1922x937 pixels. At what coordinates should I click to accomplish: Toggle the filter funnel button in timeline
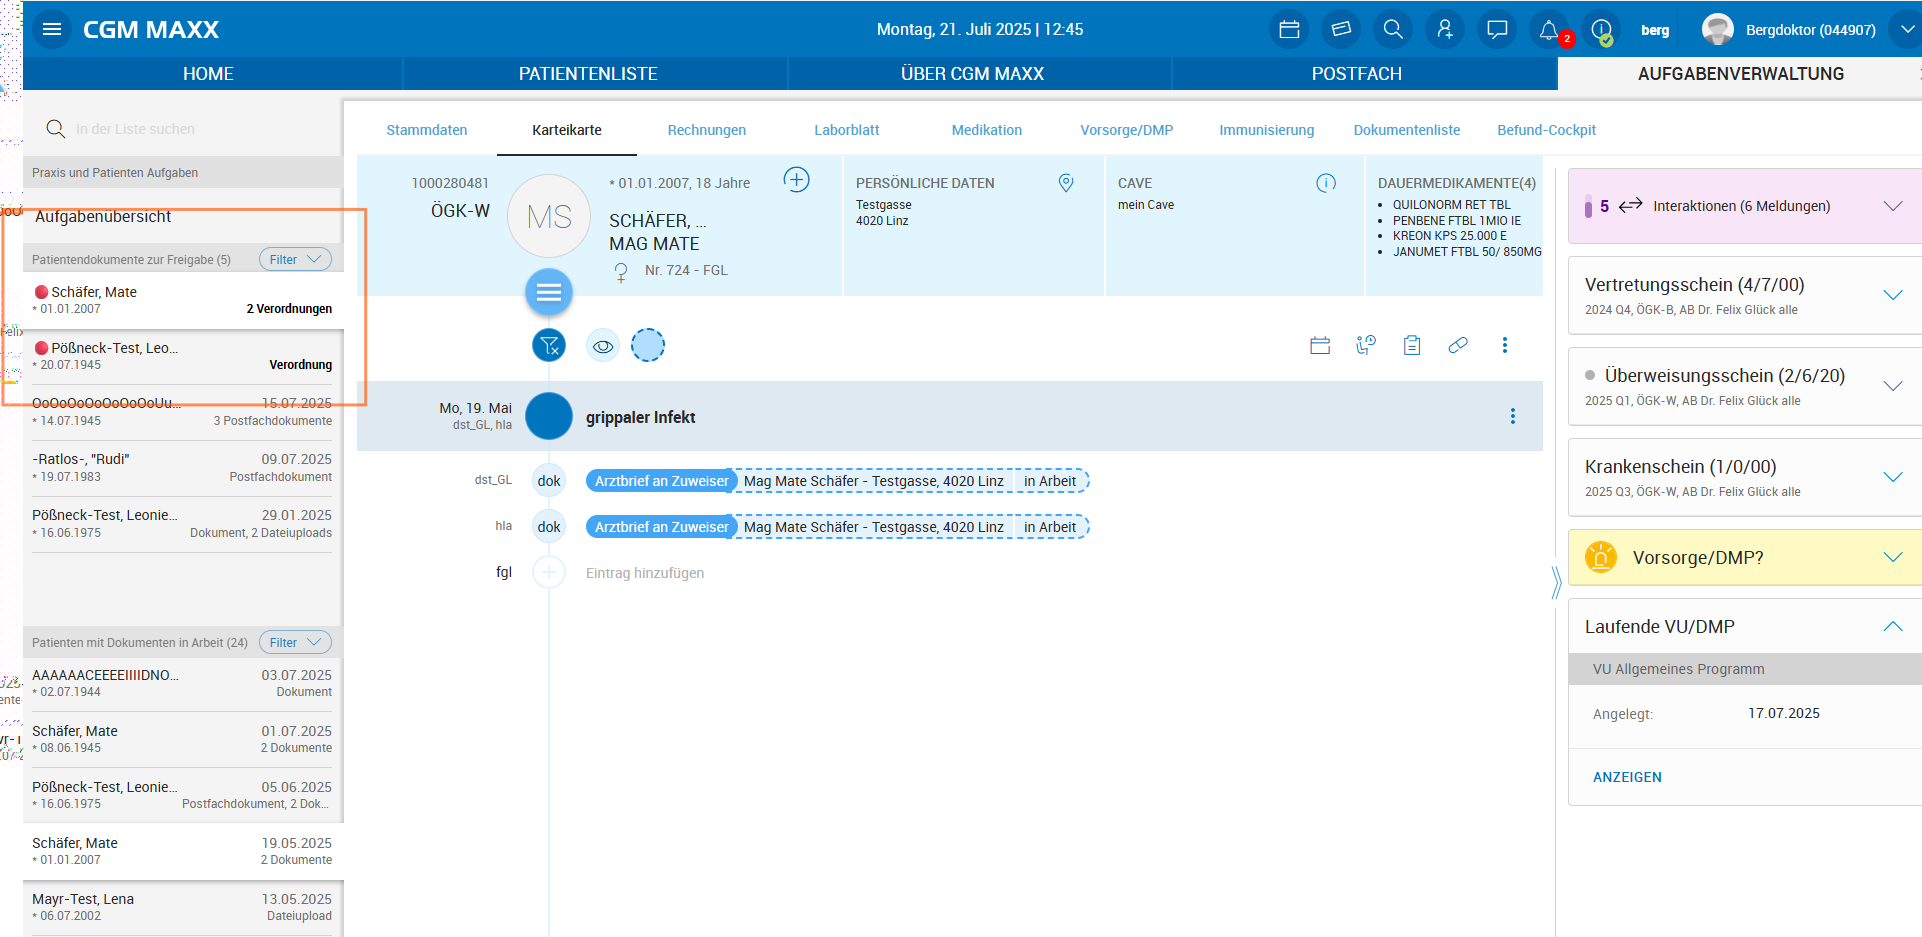(x=549, y=346)
